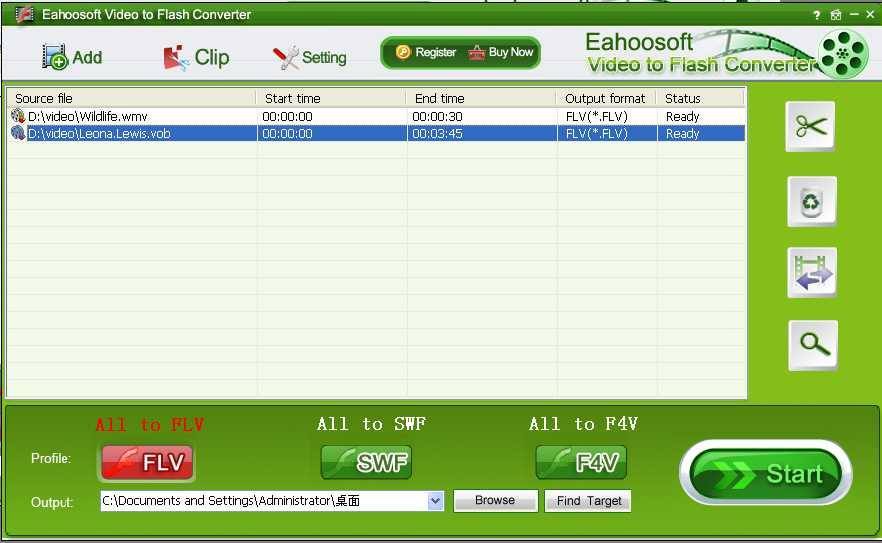Click the Buy Now button

(x=501, y=53)
